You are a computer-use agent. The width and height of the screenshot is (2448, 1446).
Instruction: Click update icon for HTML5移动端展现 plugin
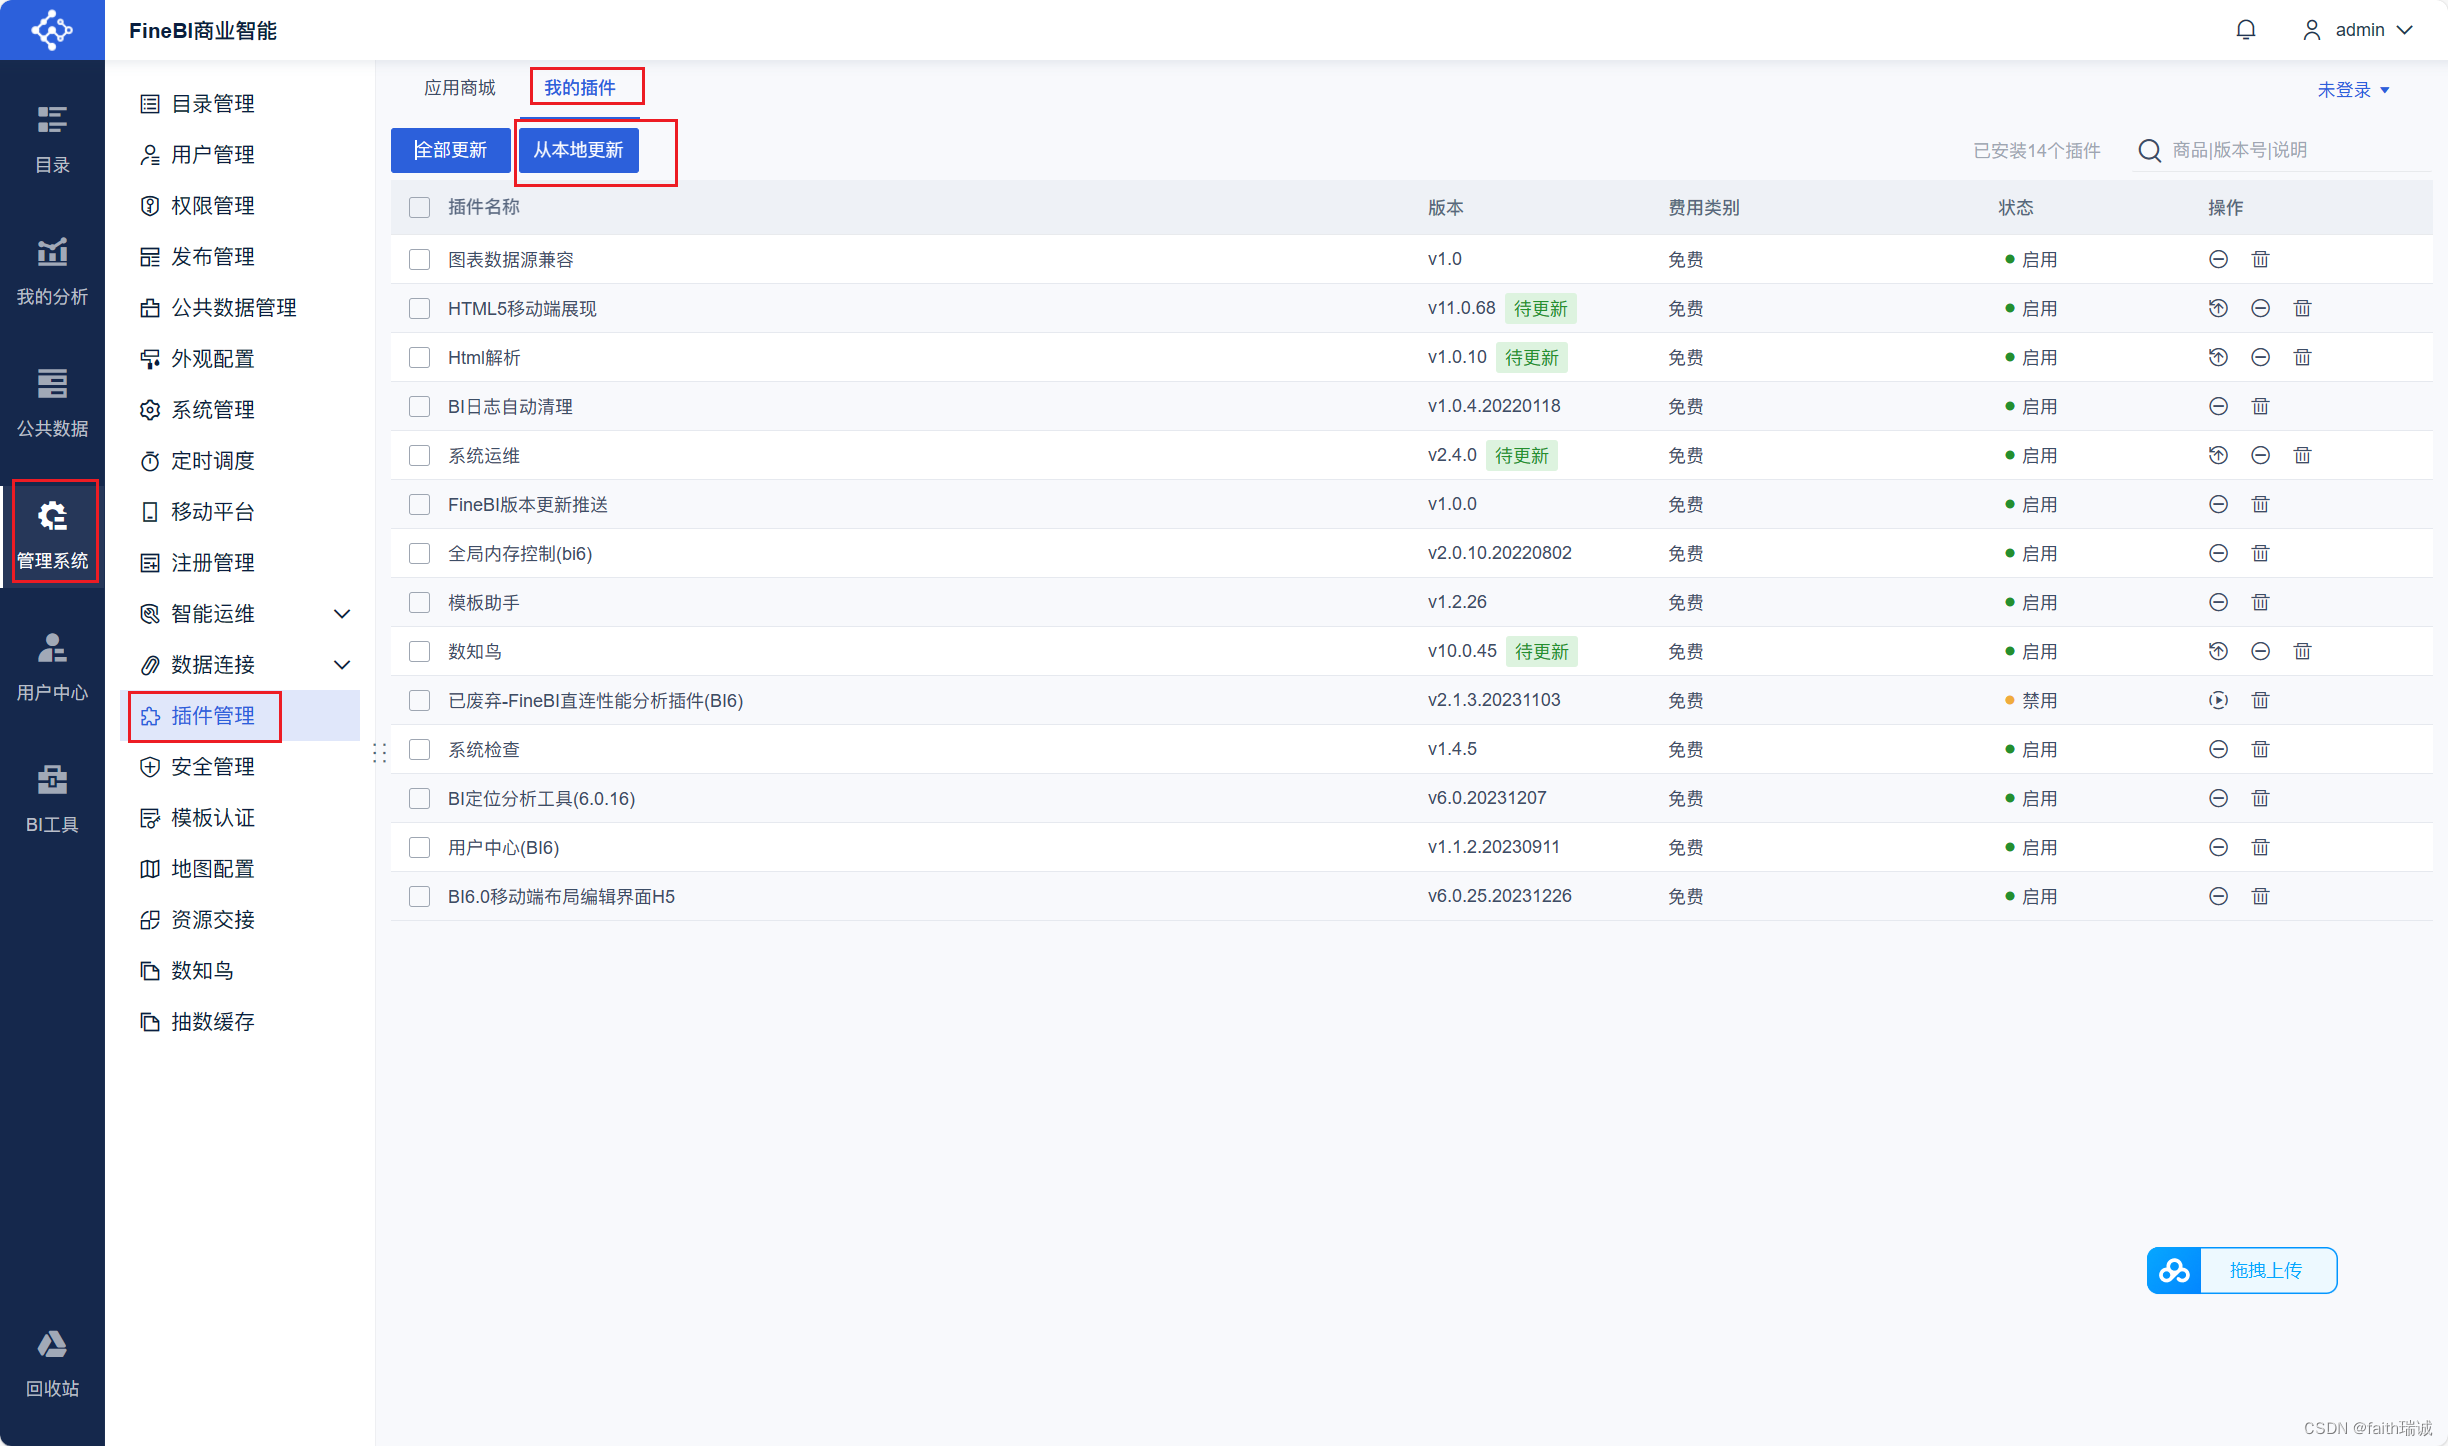tap(2218, 309)
